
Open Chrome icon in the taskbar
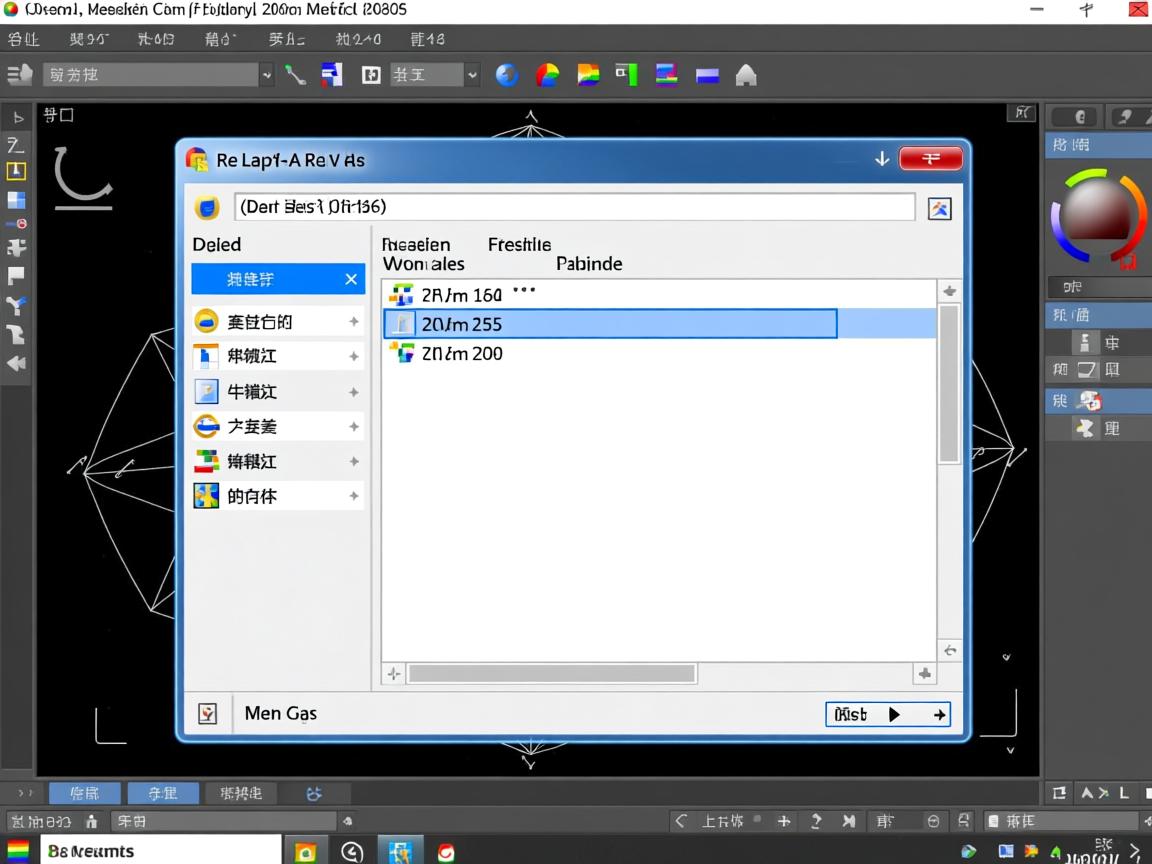[x=445, y=852]
